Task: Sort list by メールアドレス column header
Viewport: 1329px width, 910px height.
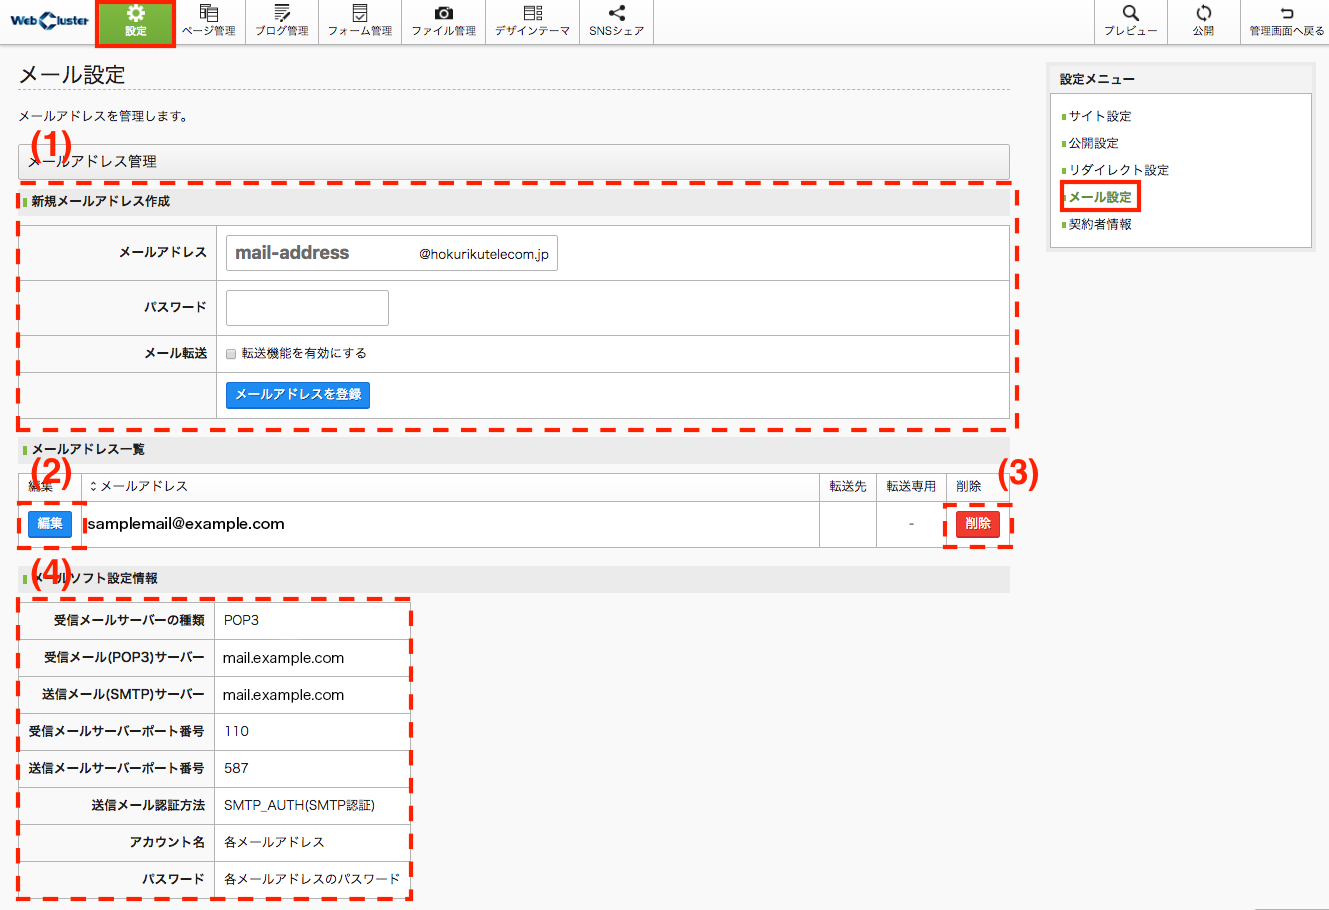Action: [x=139, y=487]
